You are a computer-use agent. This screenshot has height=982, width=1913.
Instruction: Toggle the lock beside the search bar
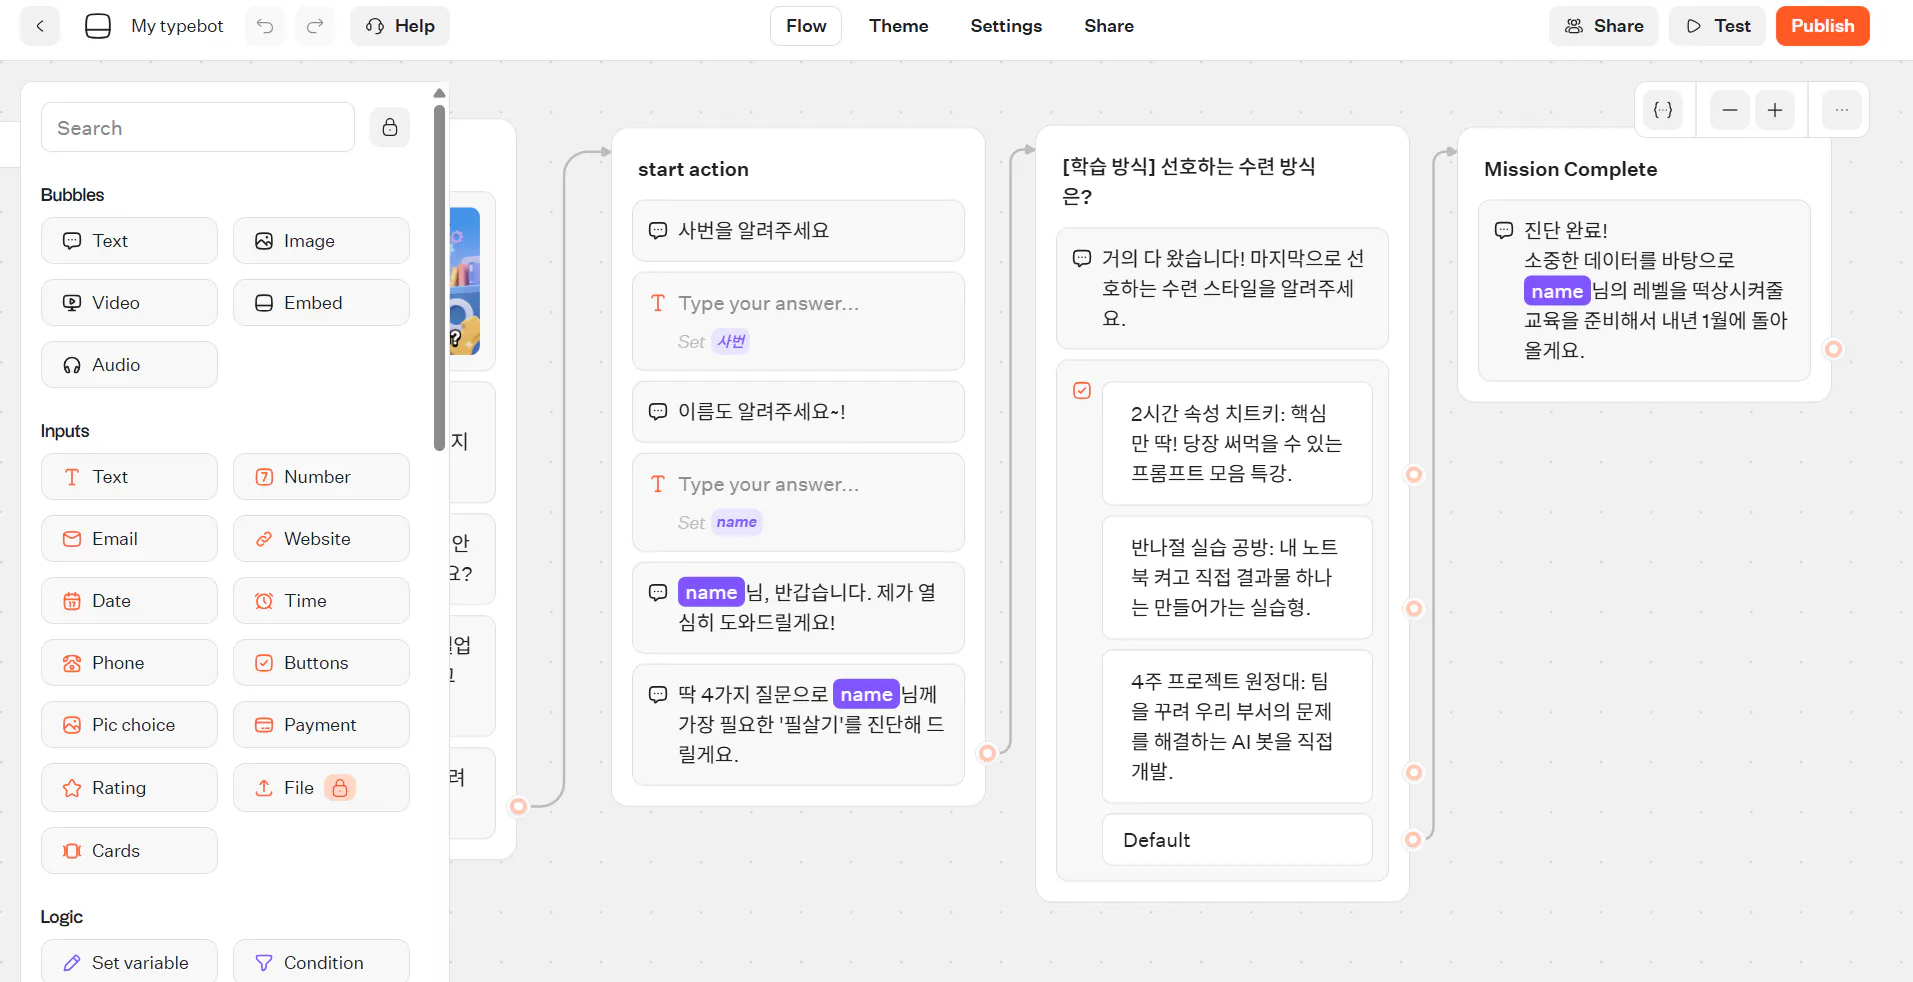[x=390, y=127]
